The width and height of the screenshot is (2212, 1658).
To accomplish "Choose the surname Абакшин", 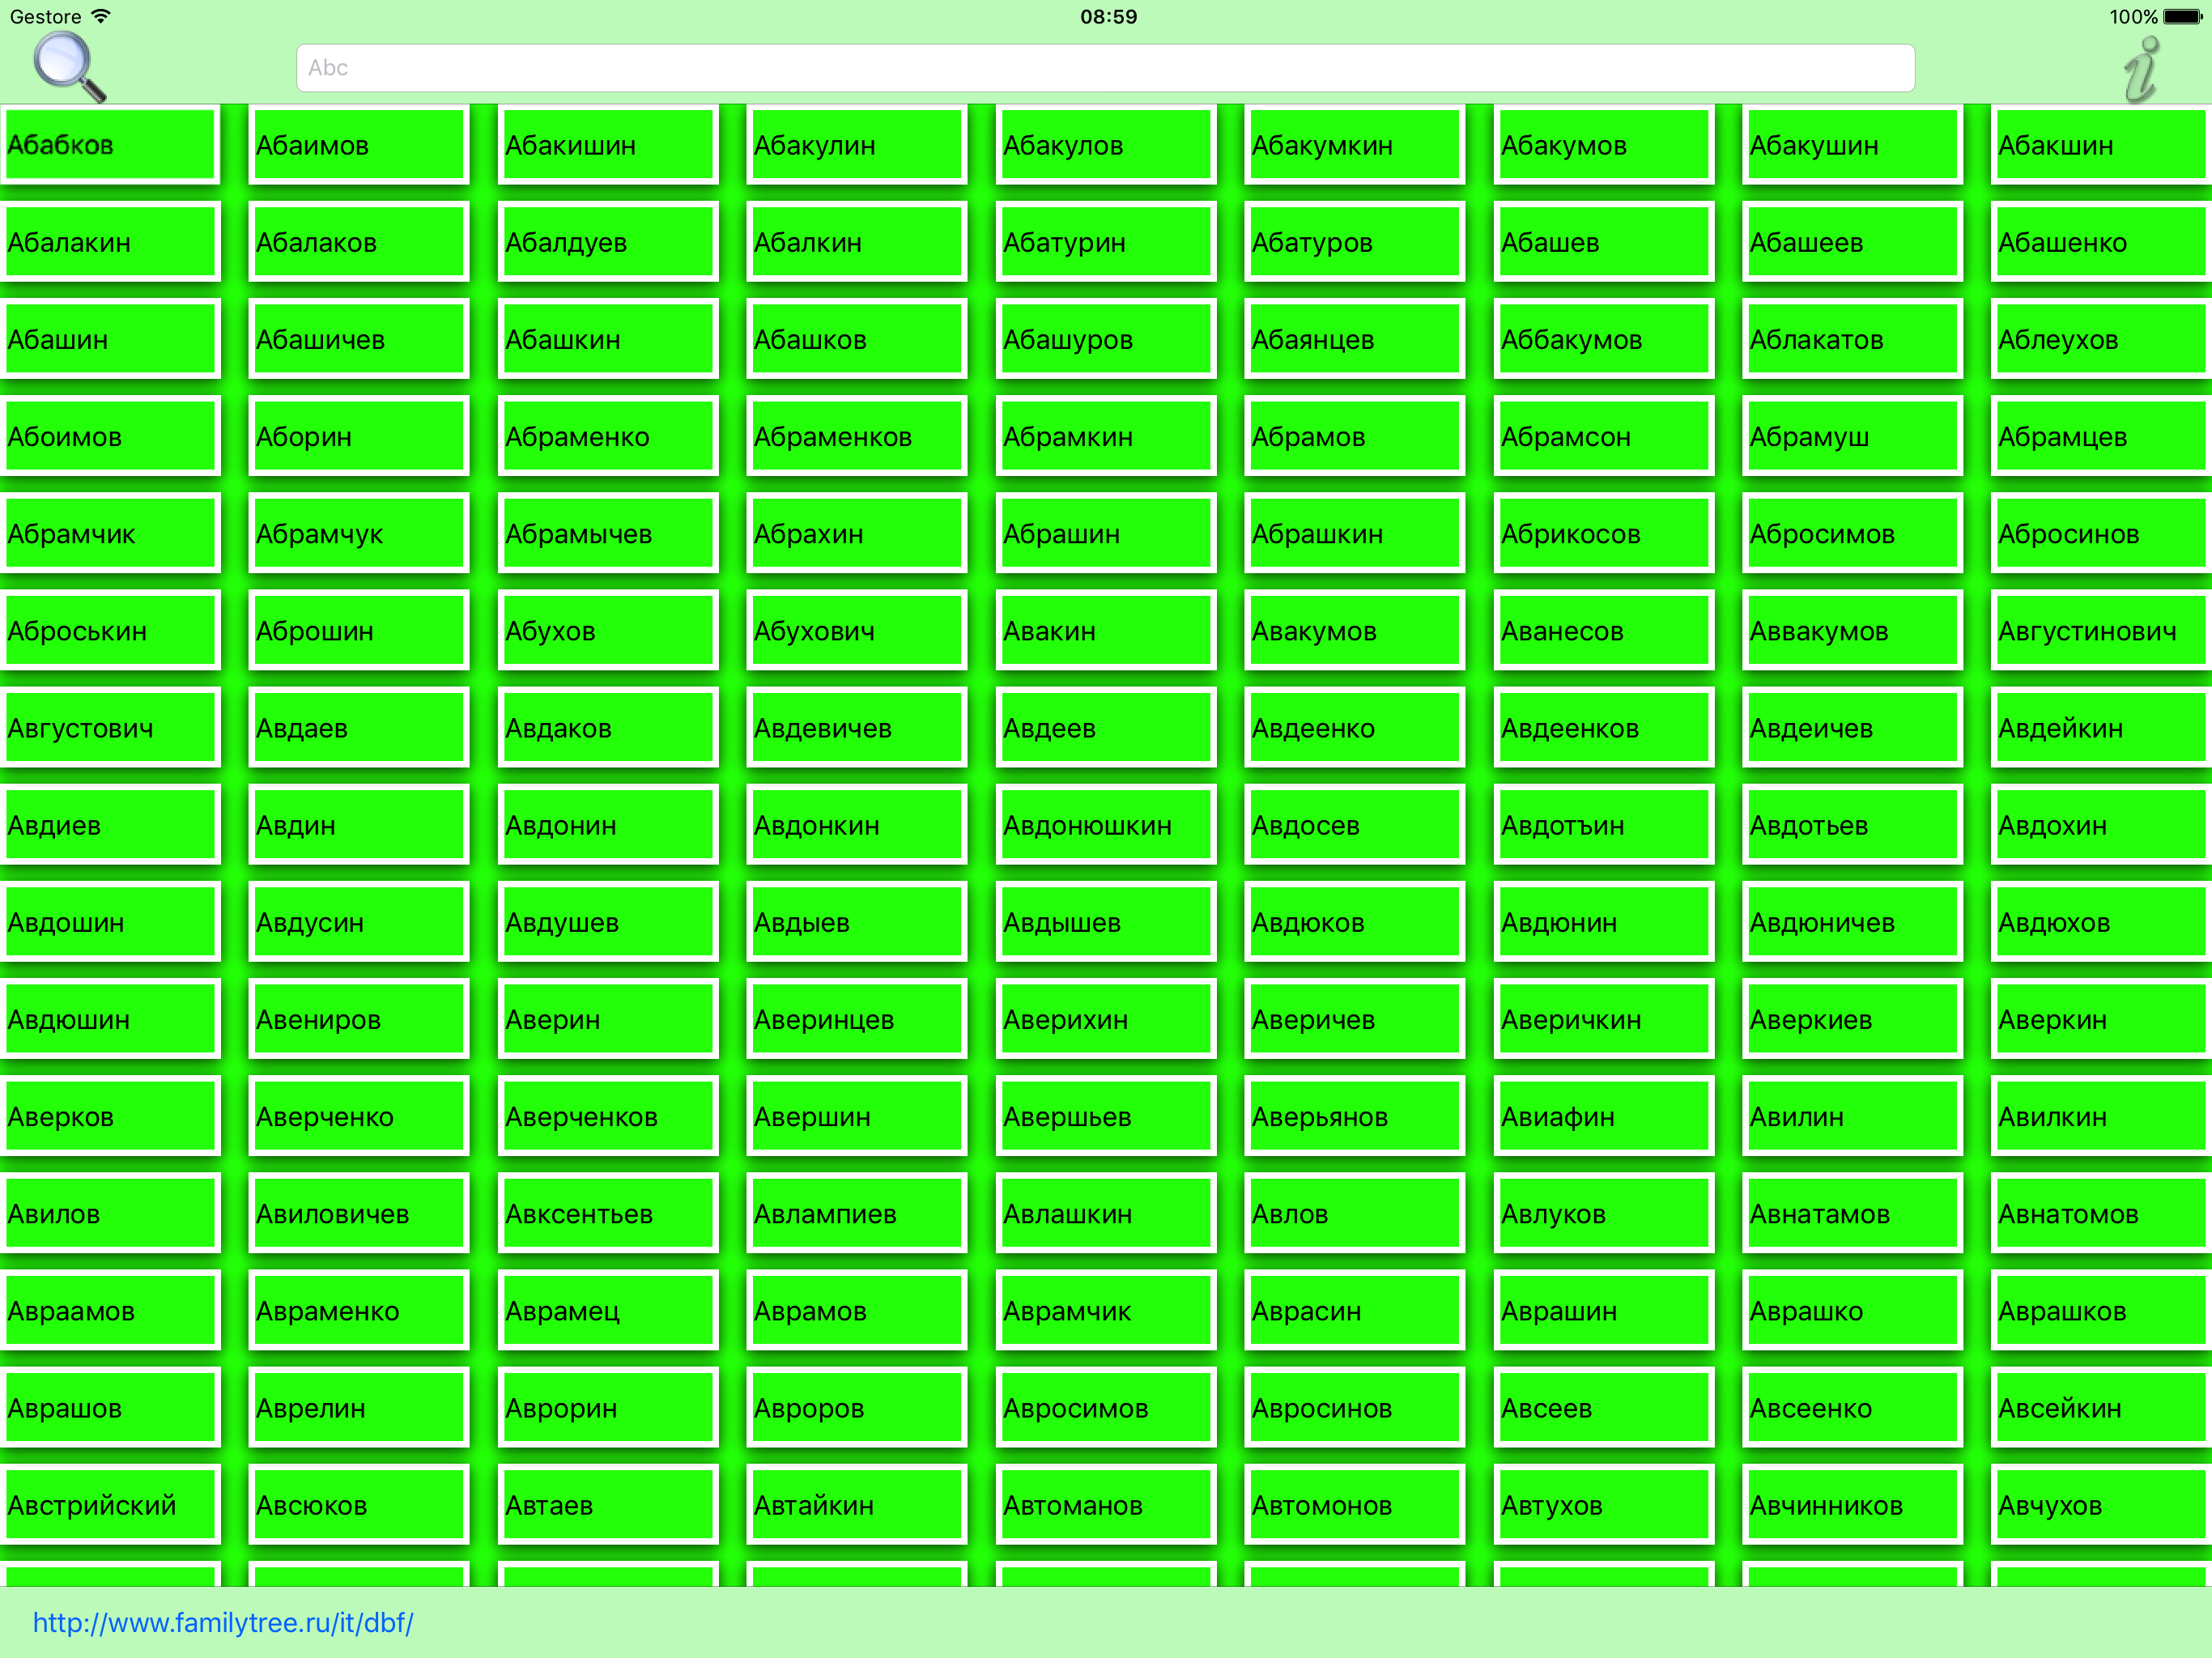I will tap(2101, 145).
